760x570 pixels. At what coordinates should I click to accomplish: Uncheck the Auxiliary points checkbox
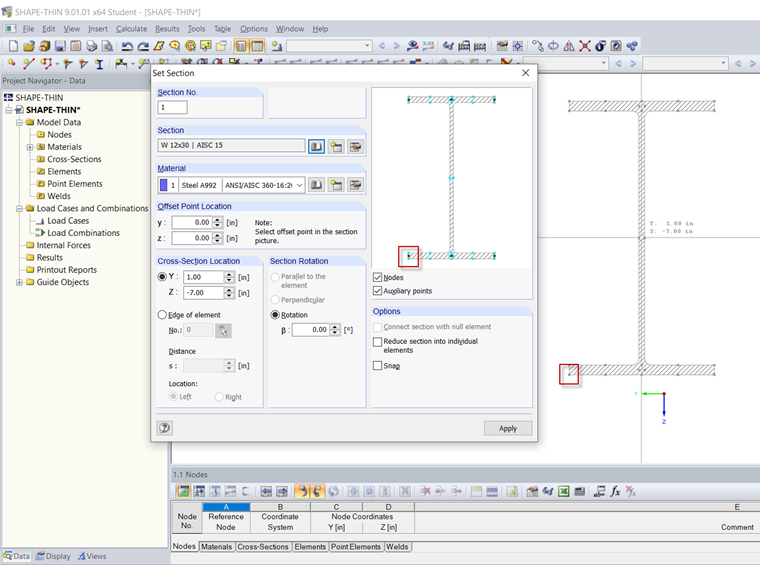(x=378, y=291)
